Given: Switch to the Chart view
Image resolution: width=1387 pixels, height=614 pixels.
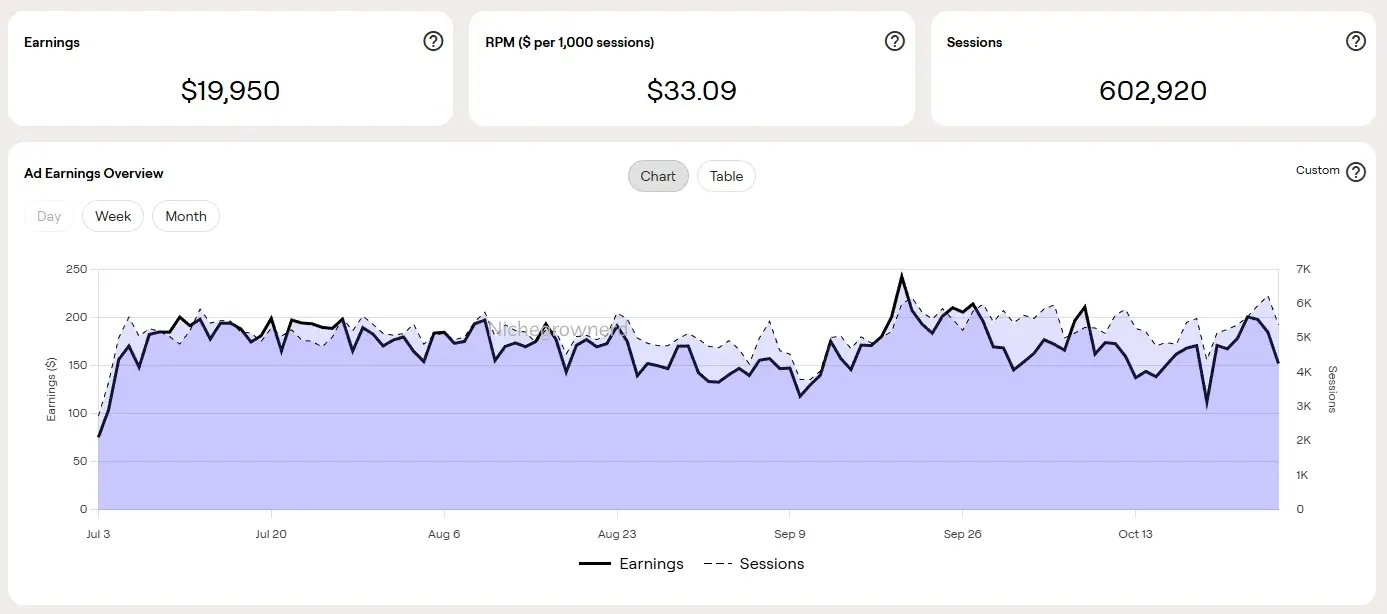Looking at the screenshot, I should 658,176.
